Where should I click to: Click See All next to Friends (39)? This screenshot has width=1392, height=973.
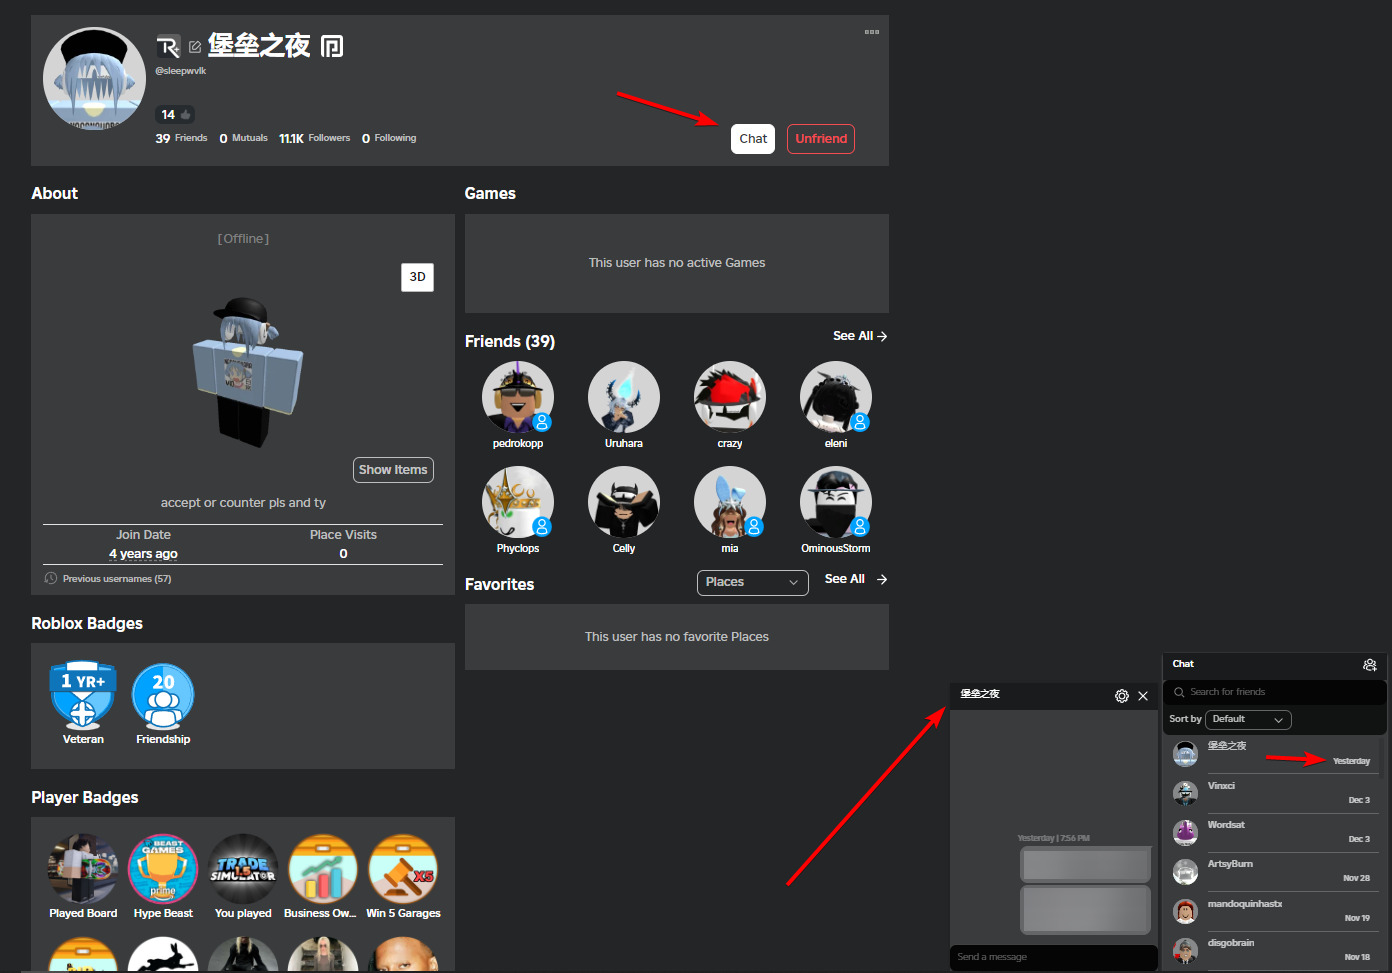pyautogui.click(x=860, y=336)
